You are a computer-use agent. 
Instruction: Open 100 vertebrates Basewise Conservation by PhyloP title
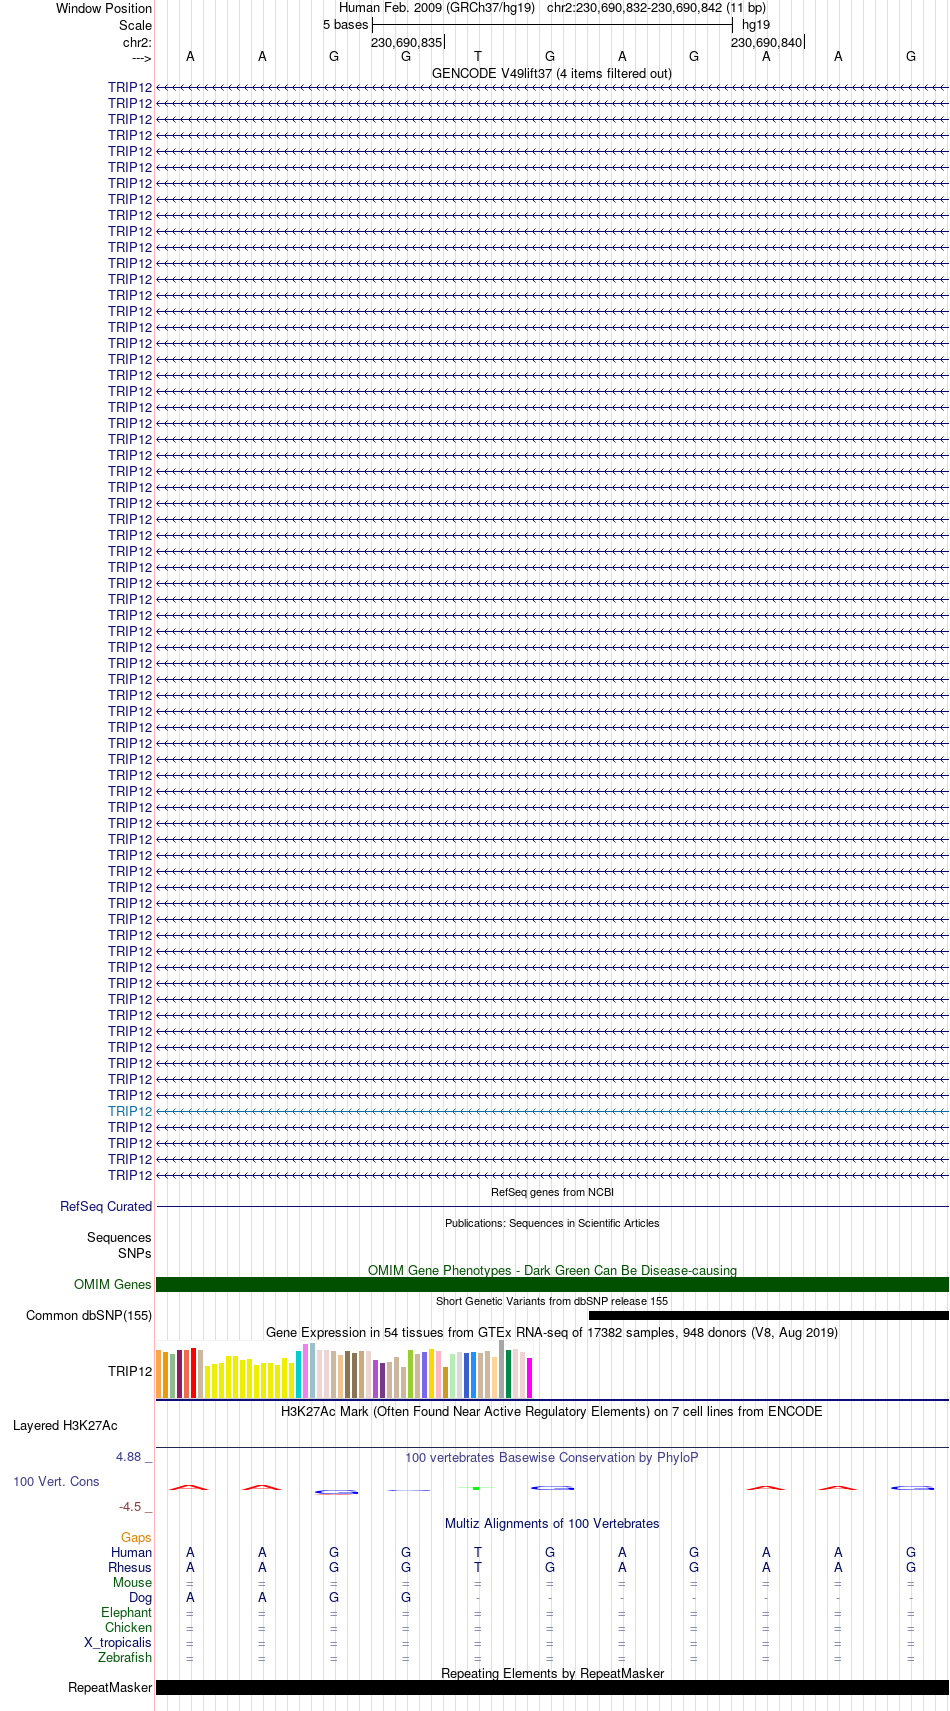(x=552, y=1458)
